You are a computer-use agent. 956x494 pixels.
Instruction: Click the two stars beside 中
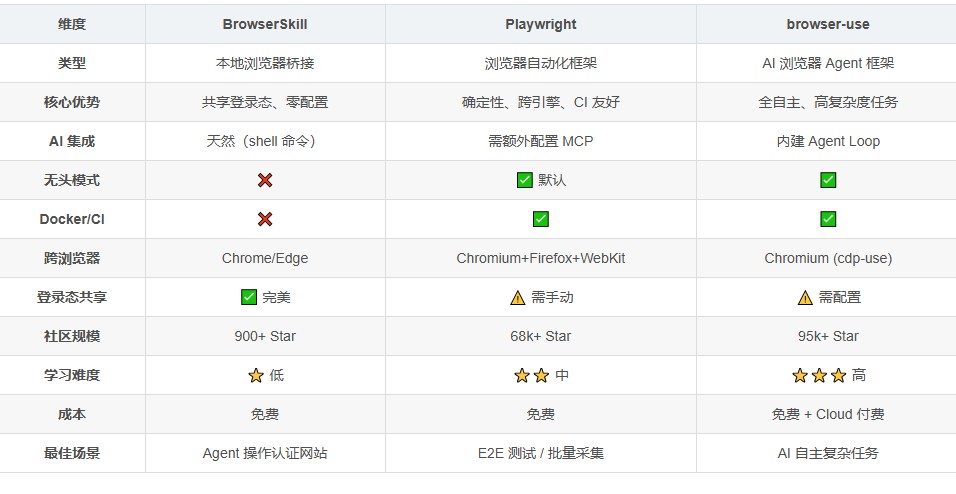532,375
